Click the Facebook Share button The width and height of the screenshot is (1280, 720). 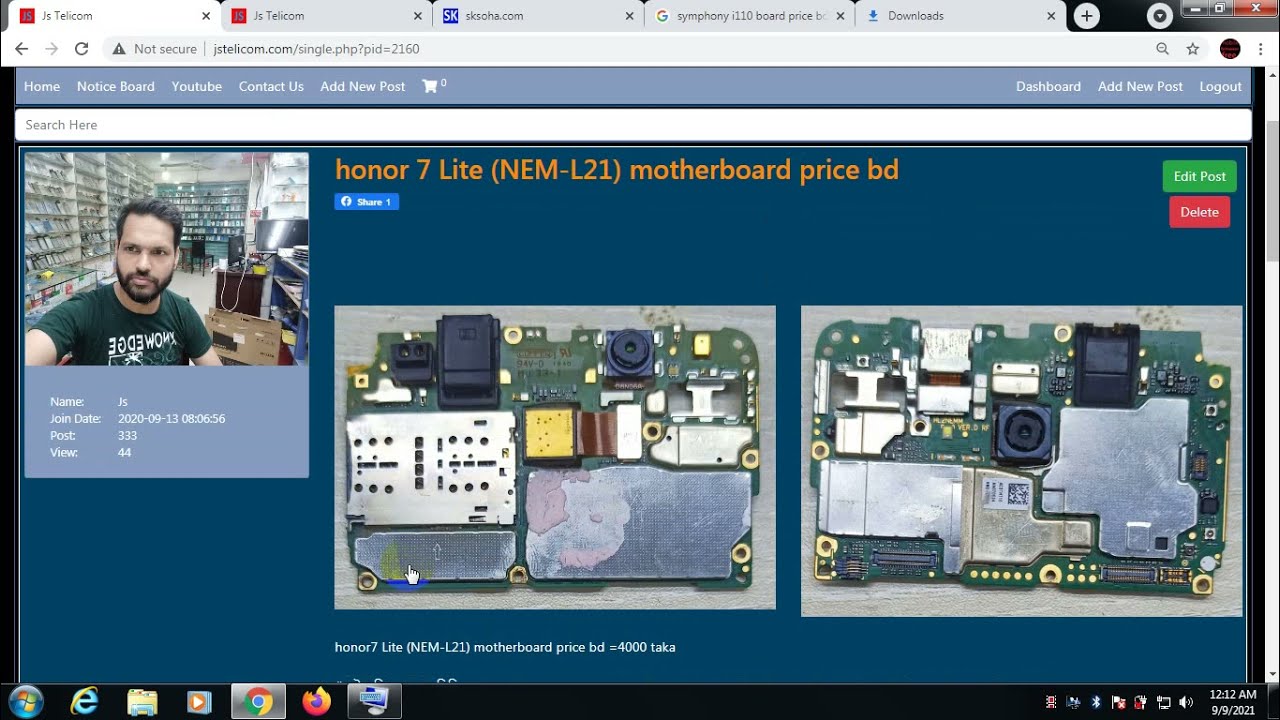click(367, 202)
